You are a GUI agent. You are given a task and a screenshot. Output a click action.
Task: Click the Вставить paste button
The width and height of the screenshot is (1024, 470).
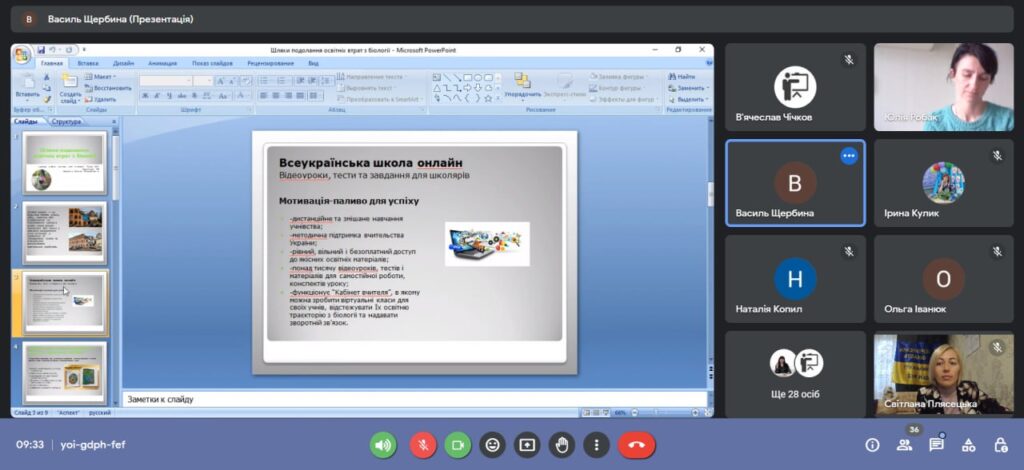tap(27, 87)
